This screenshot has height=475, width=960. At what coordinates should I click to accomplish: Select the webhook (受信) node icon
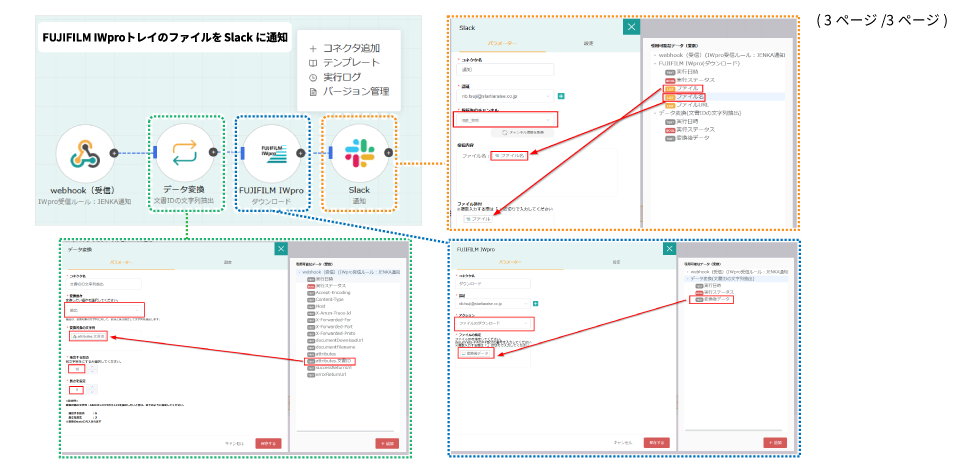[85, 153]
